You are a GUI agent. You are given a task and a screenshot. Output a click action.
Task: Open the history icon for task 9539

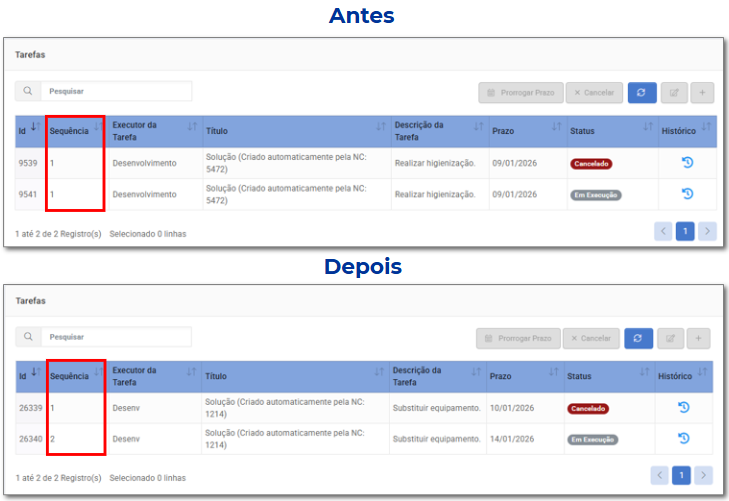pyautogui.click(x=687, y=163)
